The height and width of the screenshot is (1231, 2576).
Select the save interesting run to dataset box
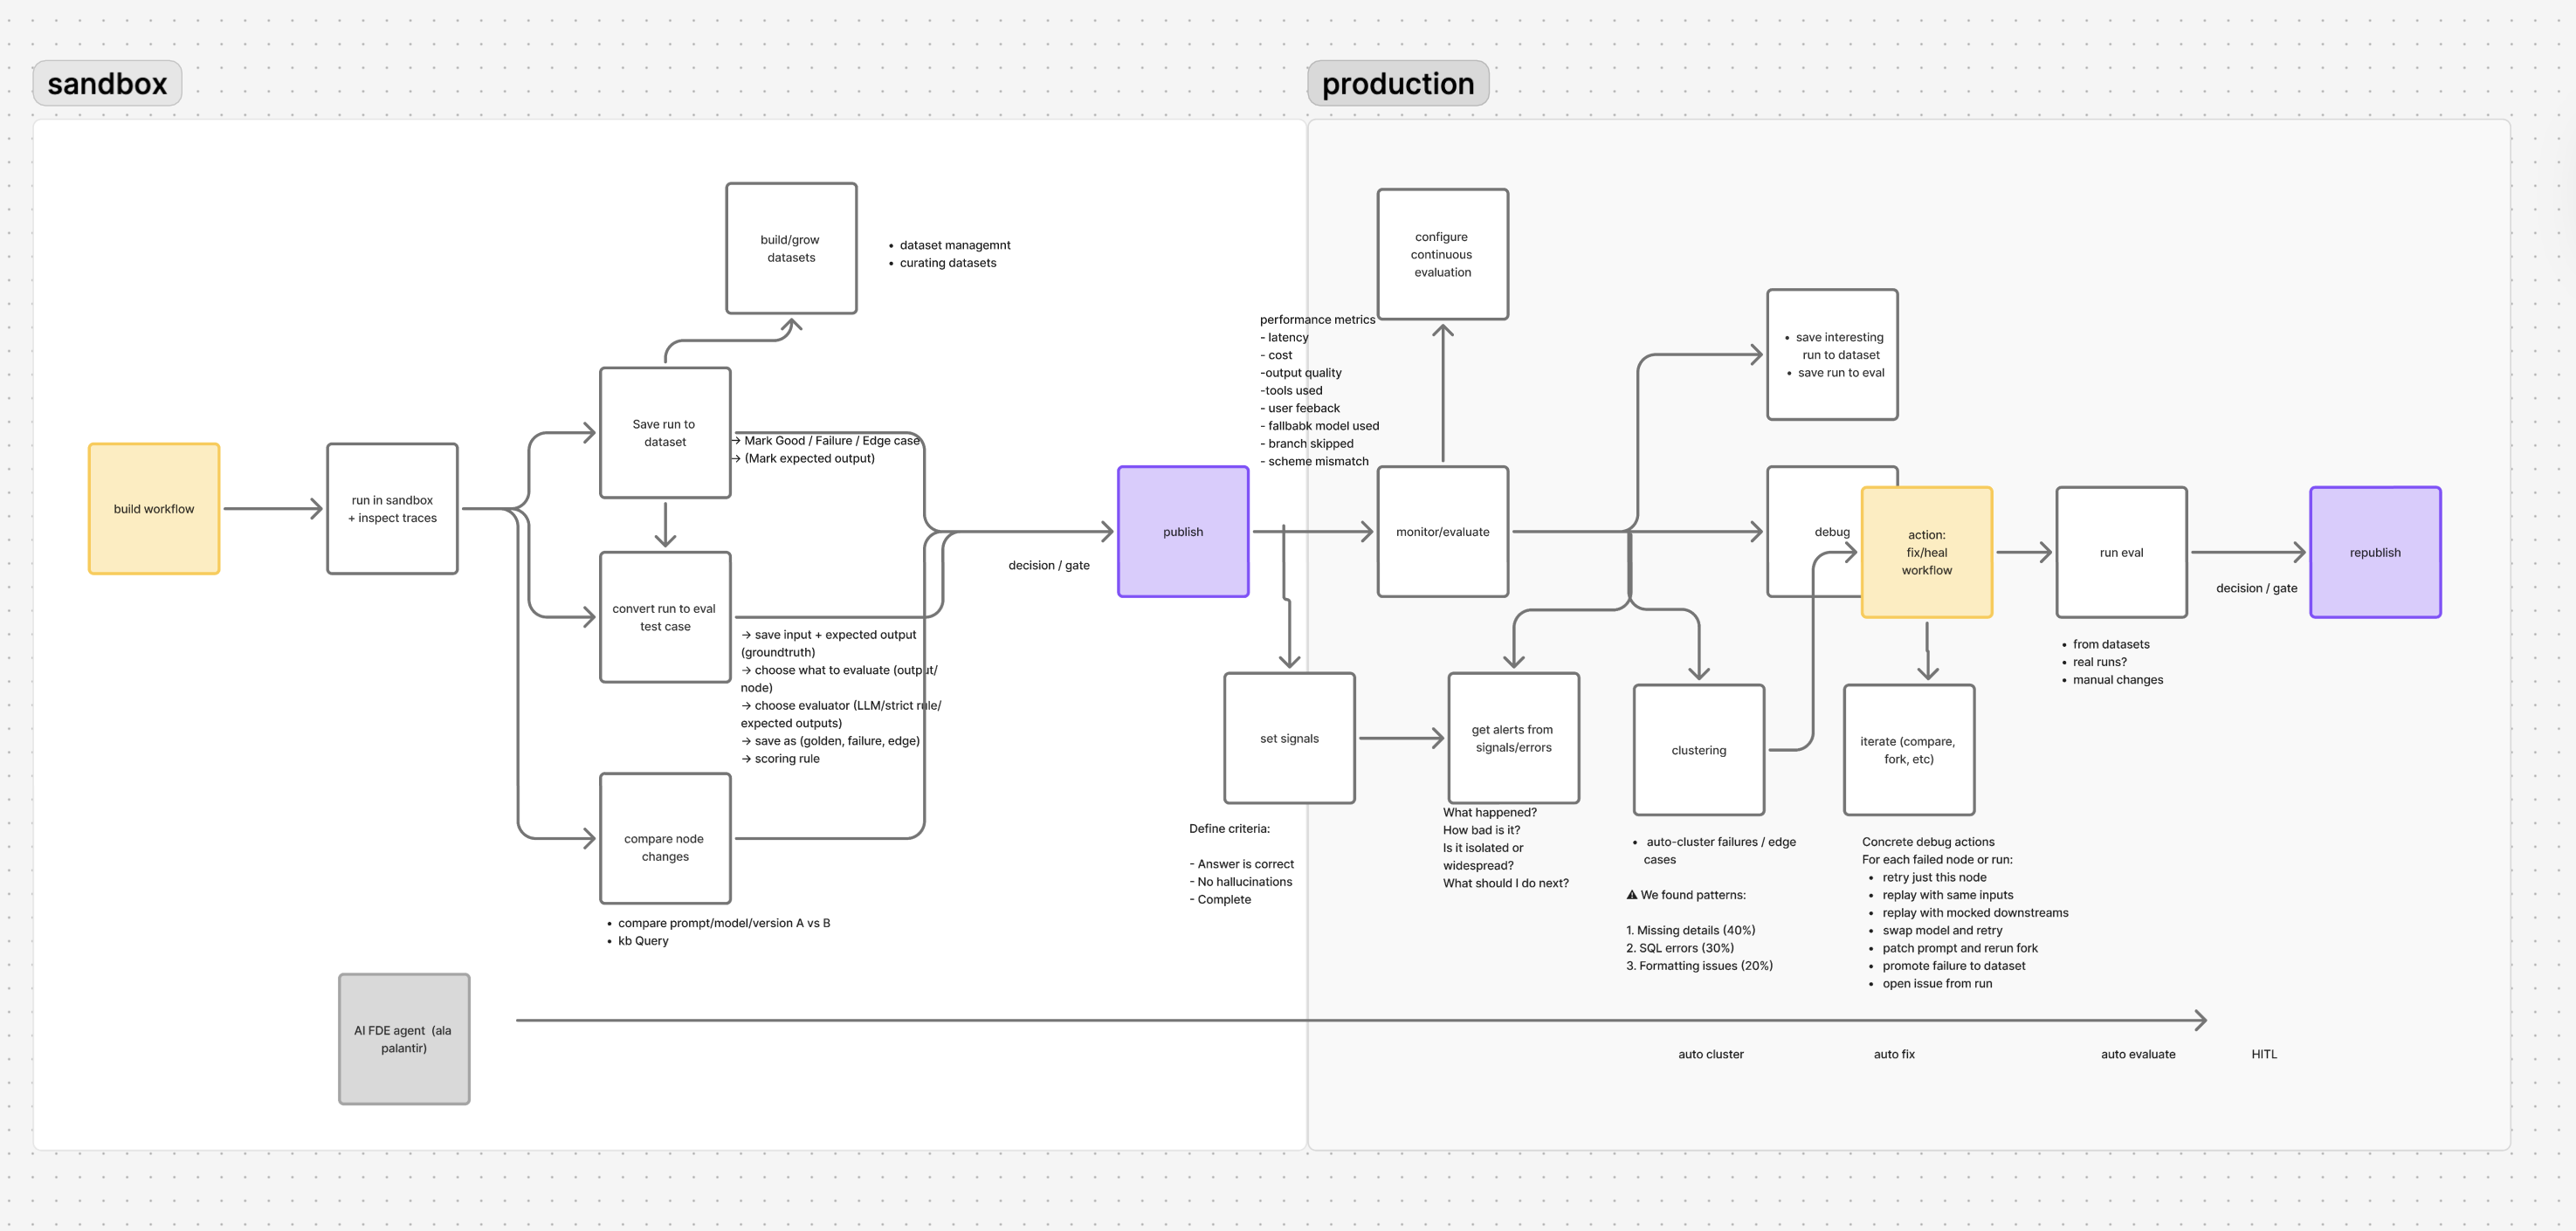point(1833,355)
